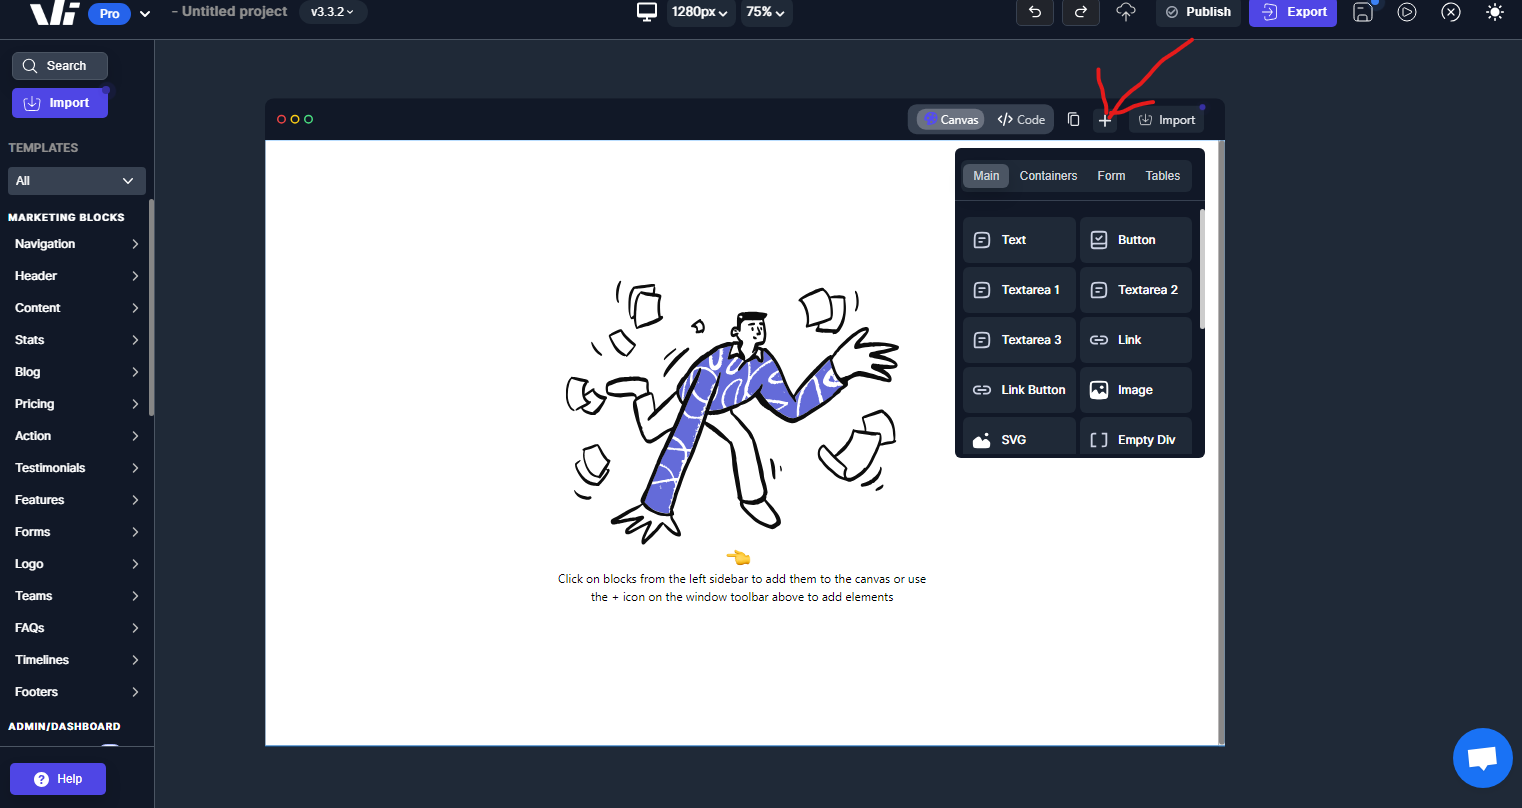Click the undo arrow icon

click(1035, 12)
